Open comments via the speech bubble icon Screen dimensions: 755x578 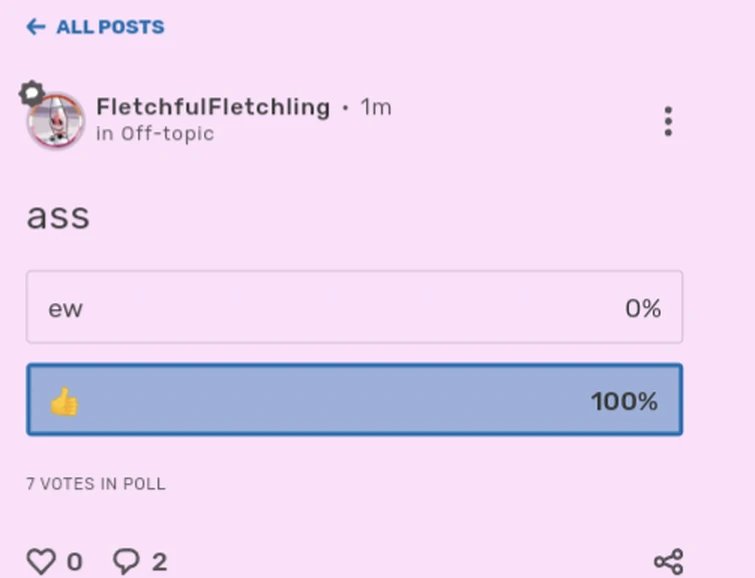(x=126, y=561)
